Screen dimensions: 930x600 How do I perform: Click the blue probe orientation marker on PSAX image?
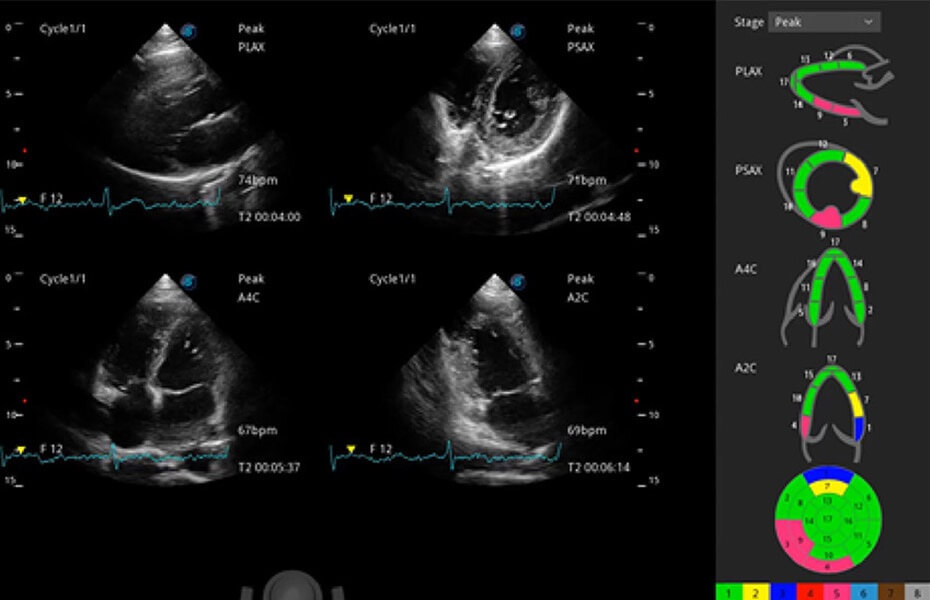pyautogui.click(x=518, y=31)
